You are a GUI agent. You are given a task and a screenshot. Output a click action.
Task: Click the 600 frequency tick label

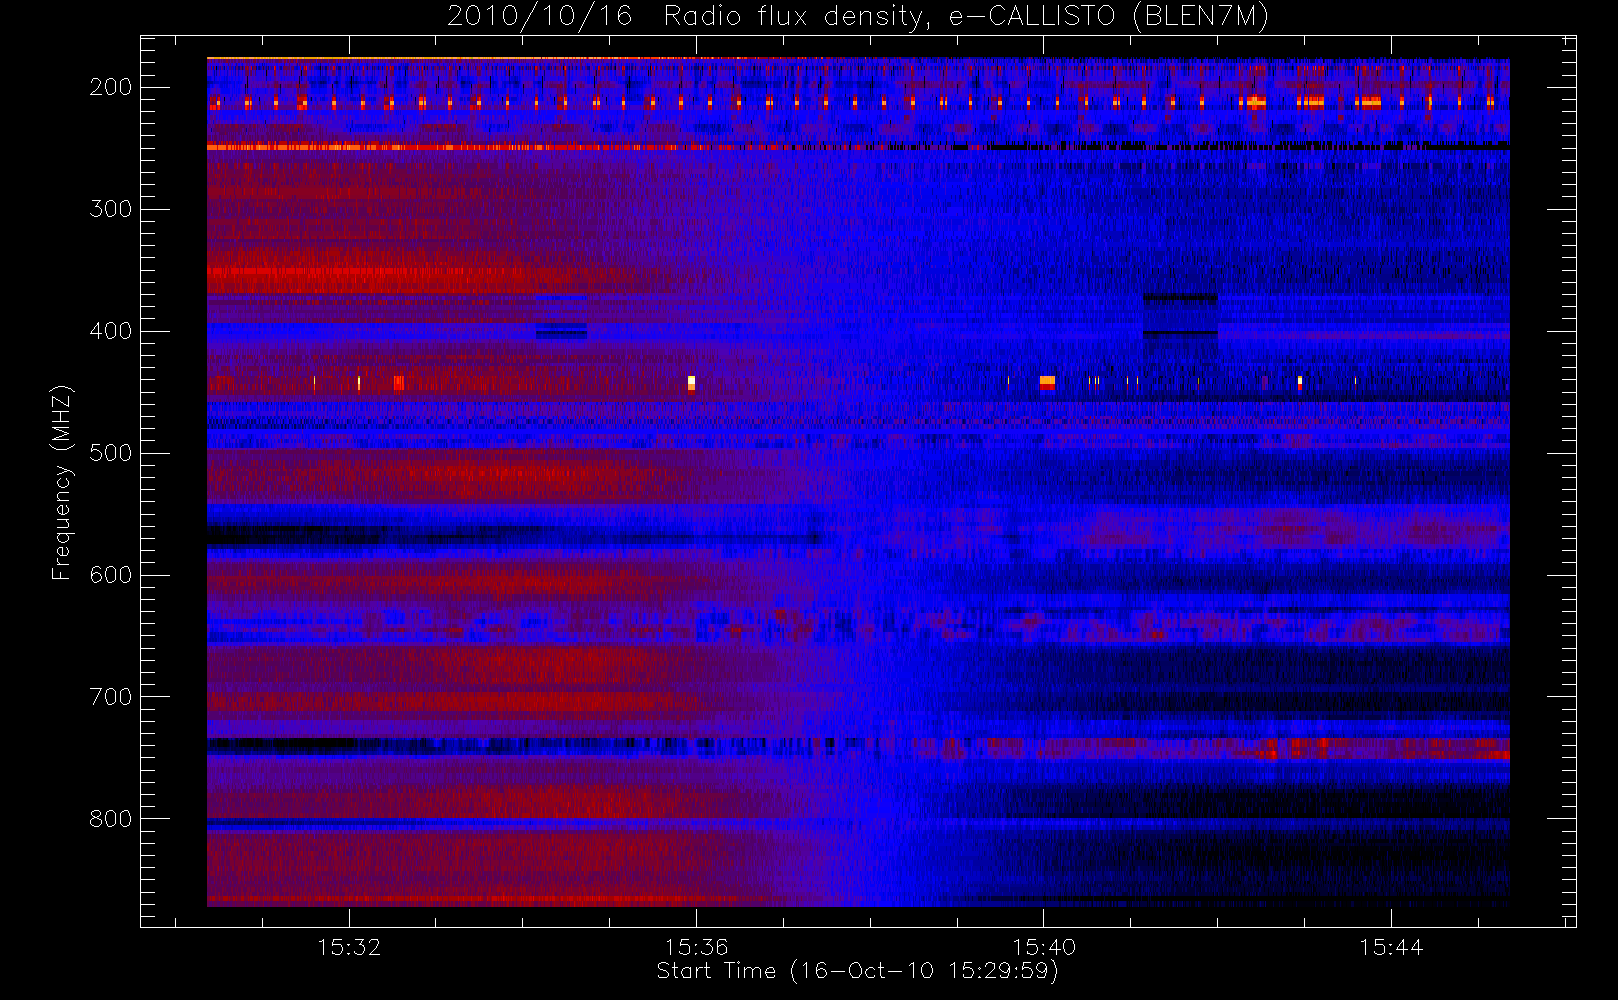click(111, 575)
